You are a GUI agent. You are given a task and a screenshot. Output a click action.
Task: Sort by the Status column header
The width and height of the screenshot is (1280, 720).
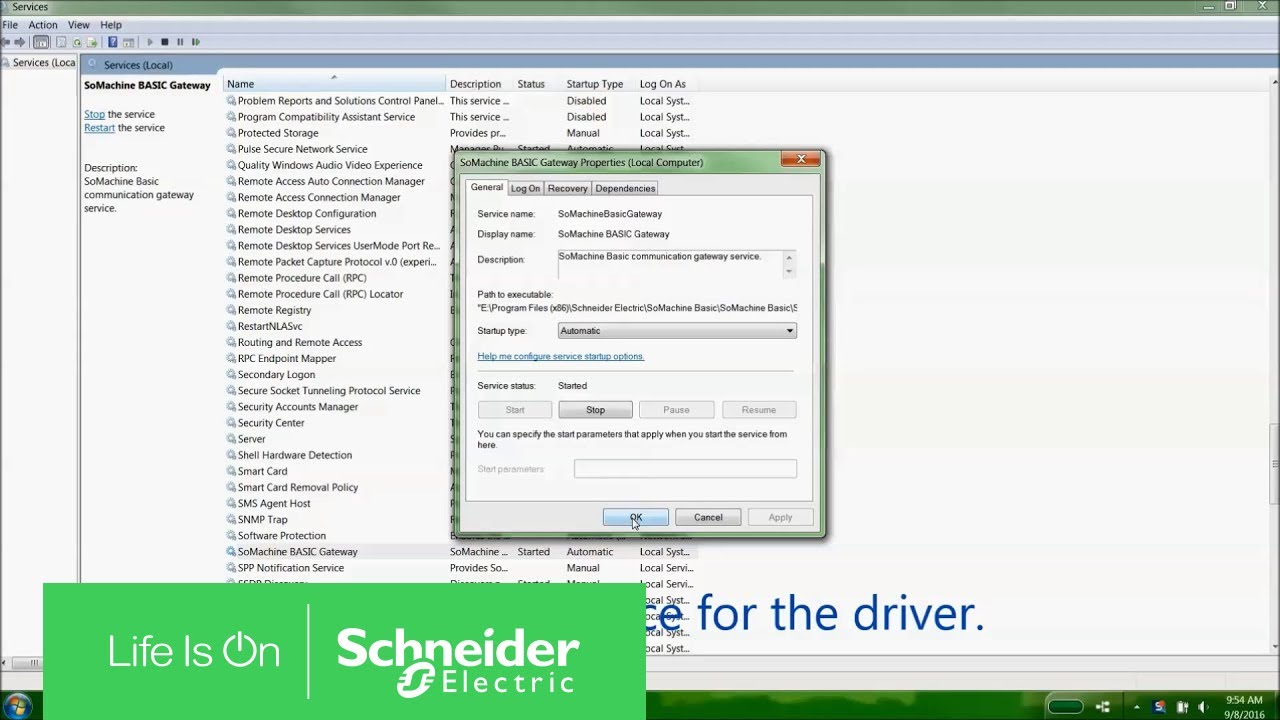click(x=537, y=84)
